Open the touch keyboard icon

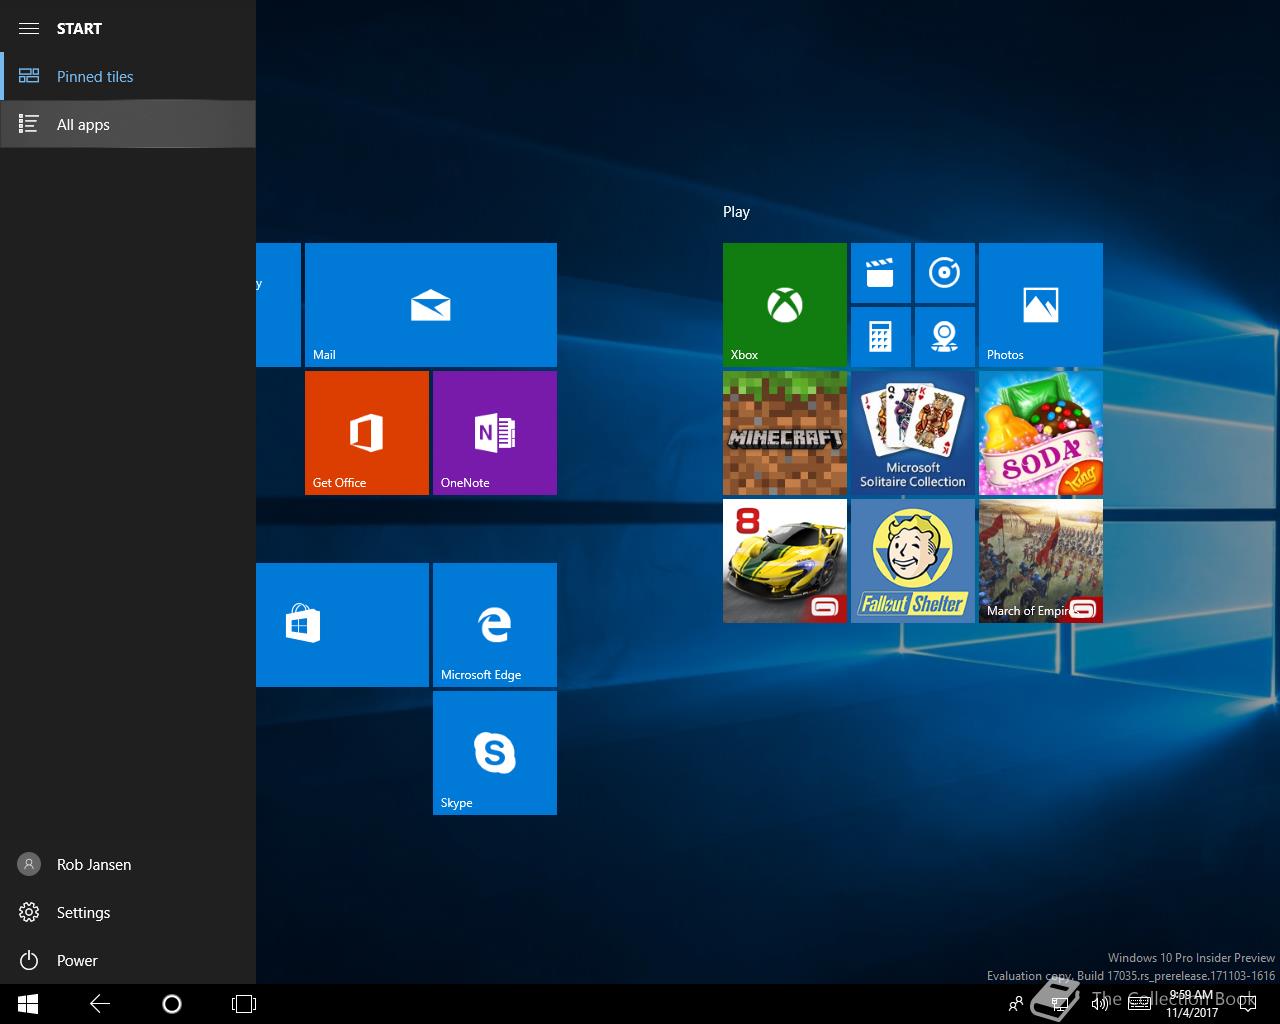click(1139, 1004)
